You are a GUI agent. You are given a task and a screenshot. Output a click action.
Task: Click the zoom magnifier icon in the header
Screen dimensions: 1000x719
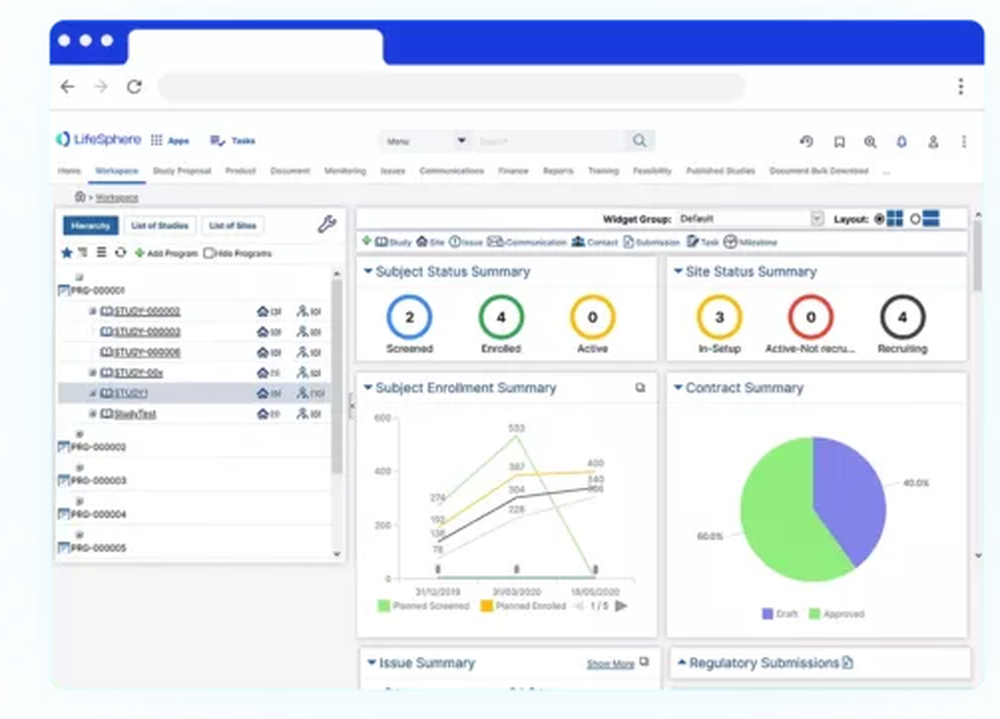point(870,142)
